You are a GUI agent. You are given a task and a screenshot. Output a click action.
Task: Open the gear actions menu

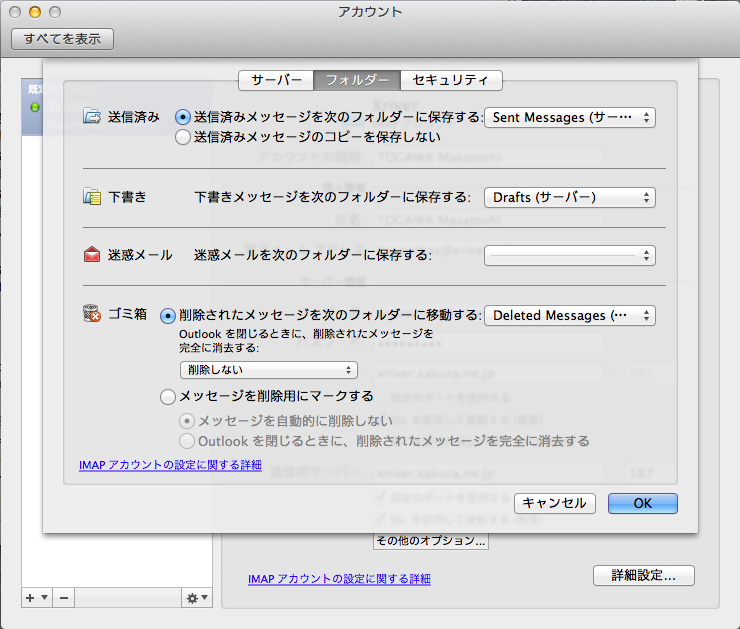[196, 597]
